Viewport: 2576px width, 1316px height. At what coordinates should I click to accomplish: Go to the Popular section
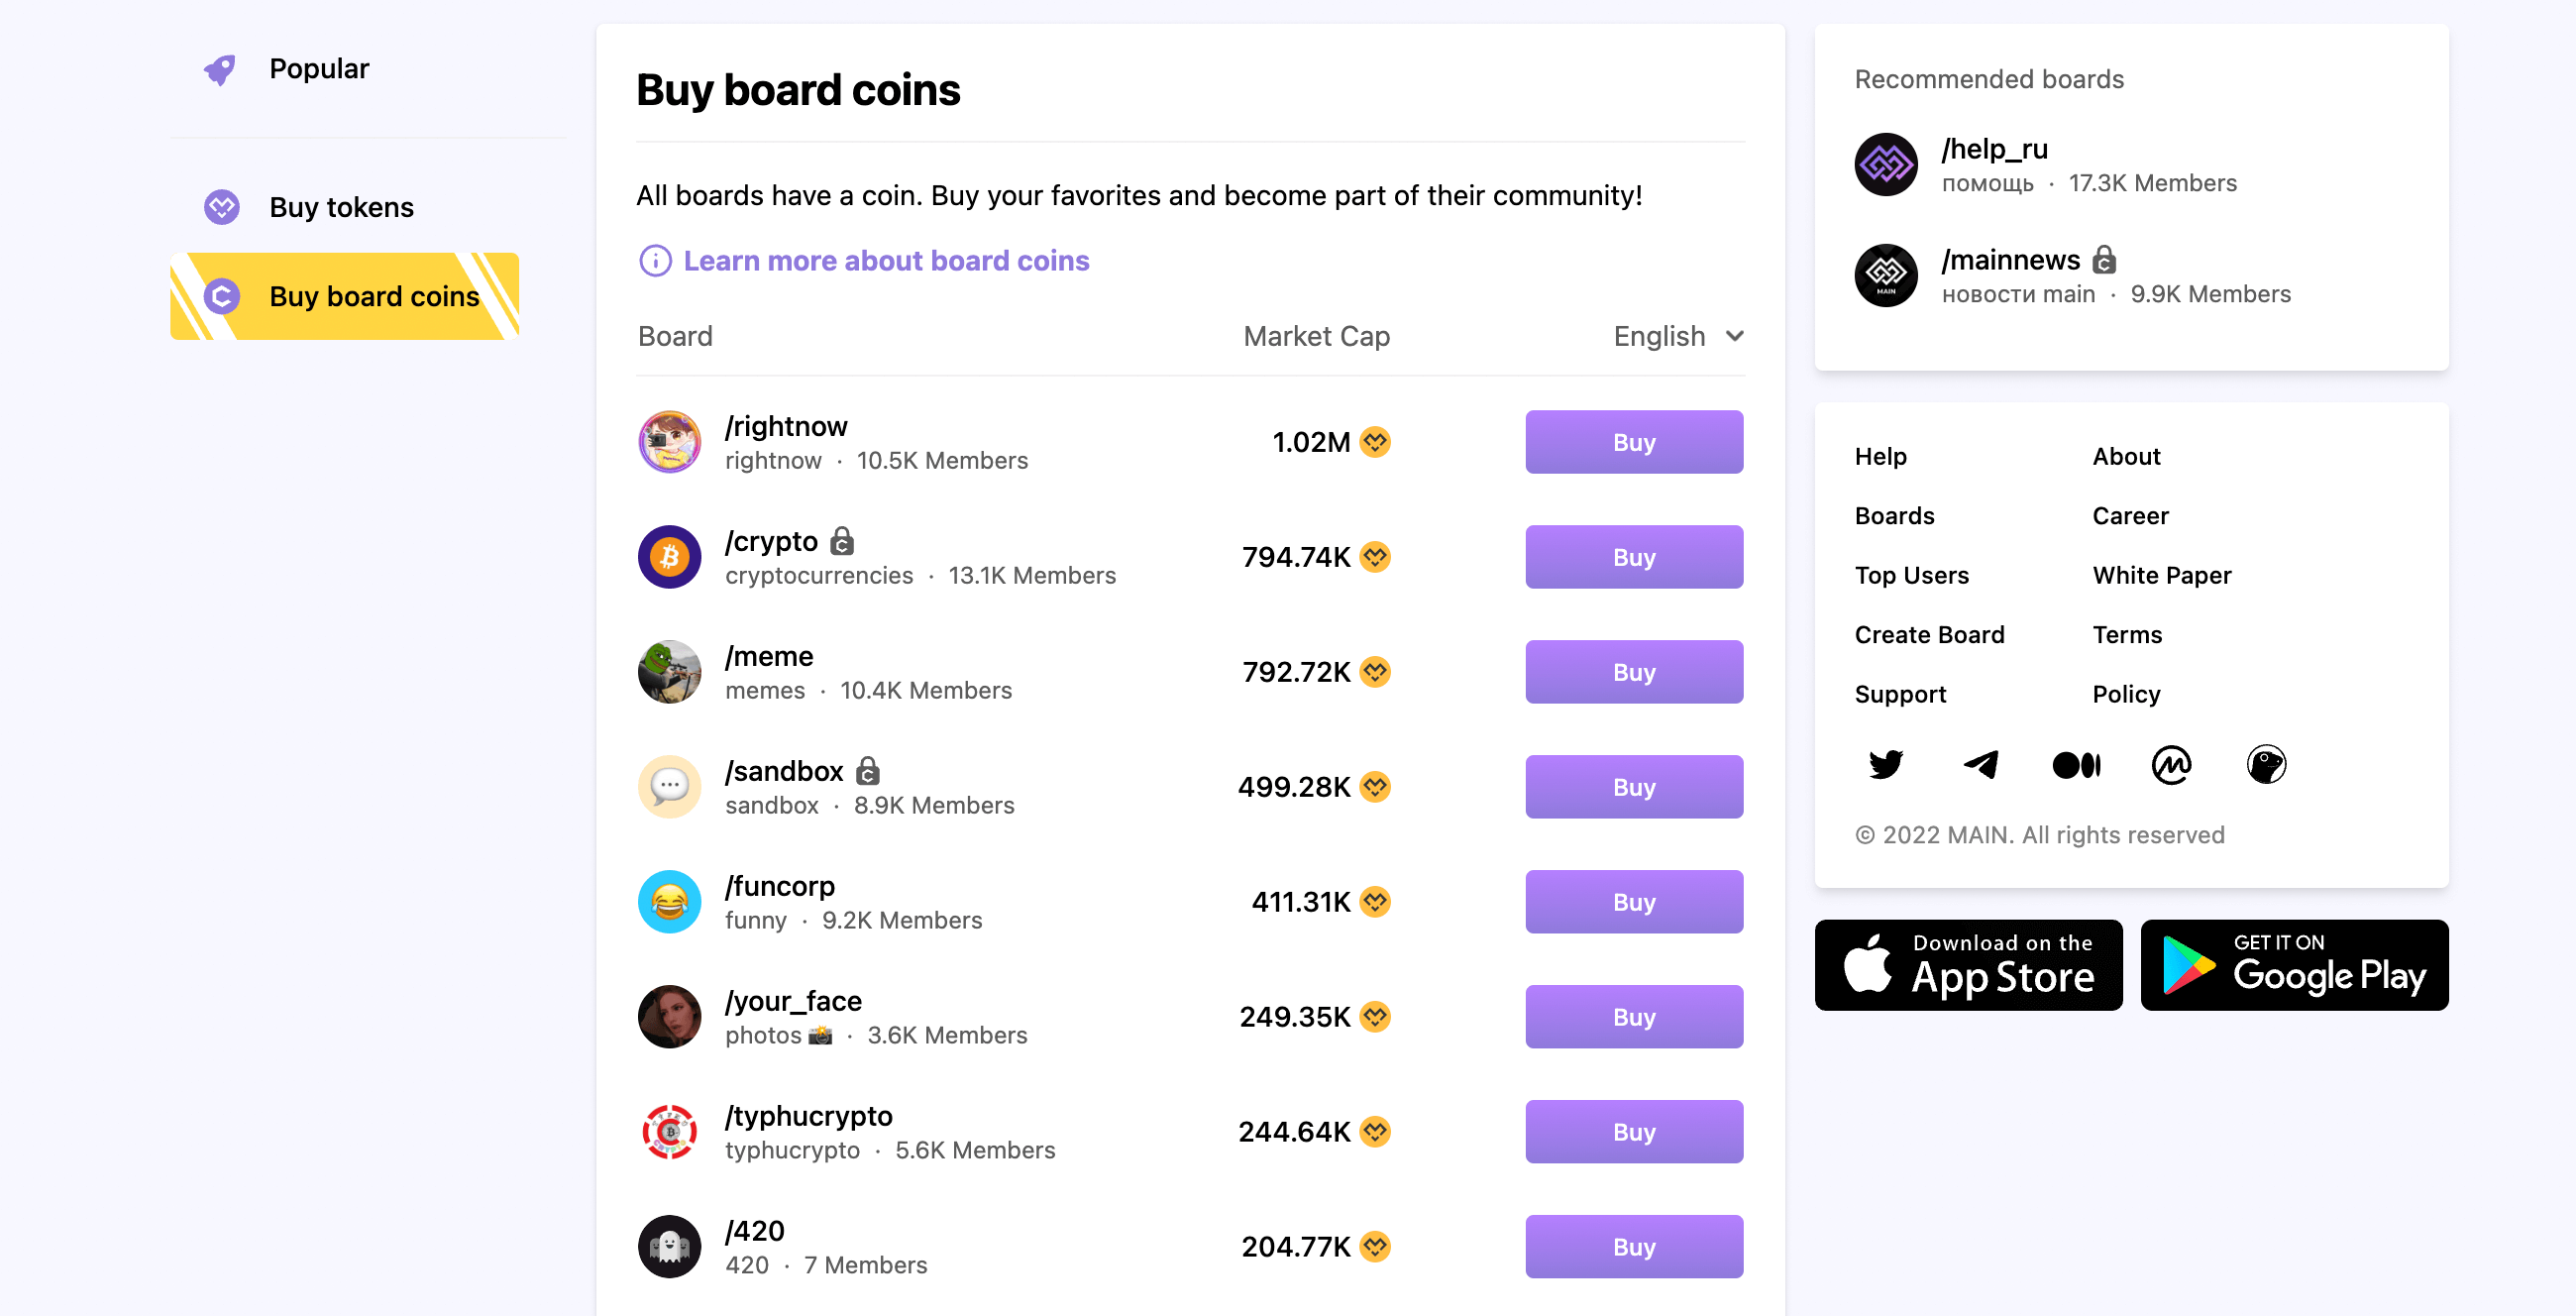coord(319,69)
